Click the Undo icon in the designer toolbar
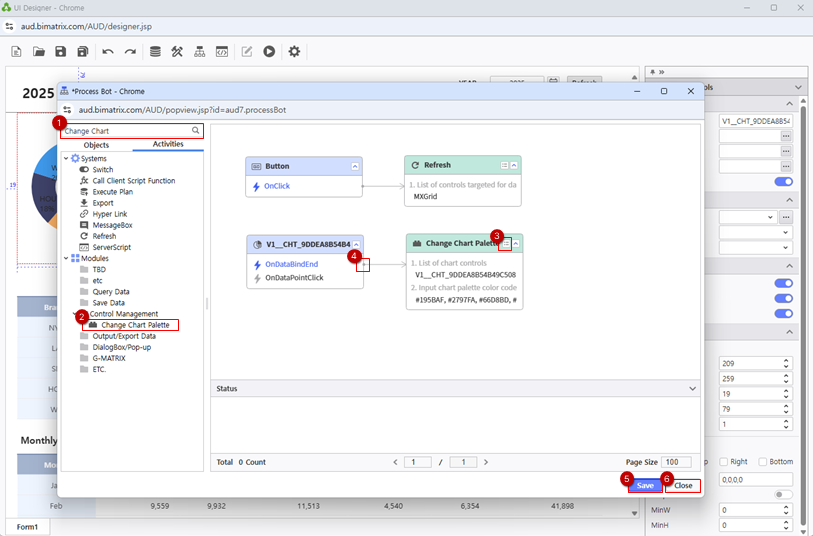Screen dimensions: 813x536 point(108,51)
